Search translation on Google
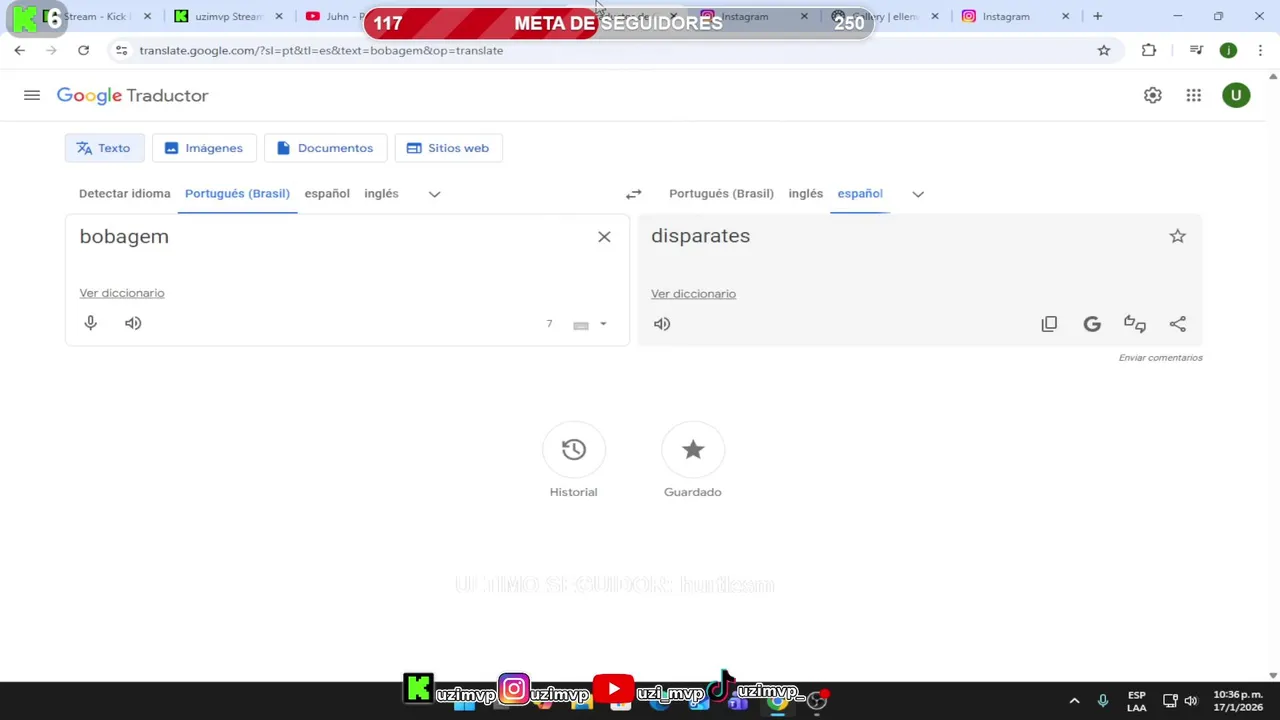 click(1092, 324)
